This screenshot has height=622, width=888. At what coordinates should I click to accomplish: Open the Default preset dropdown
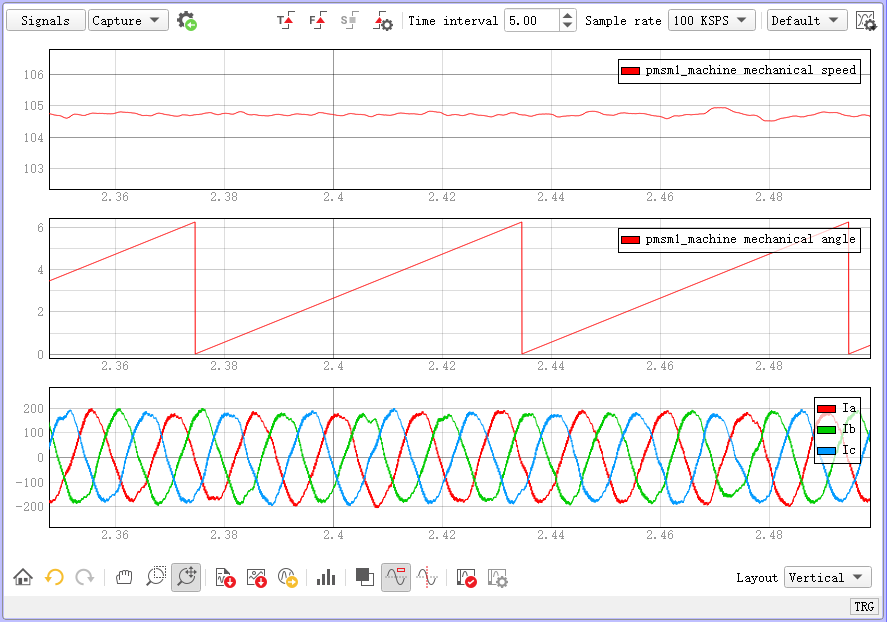807,21
